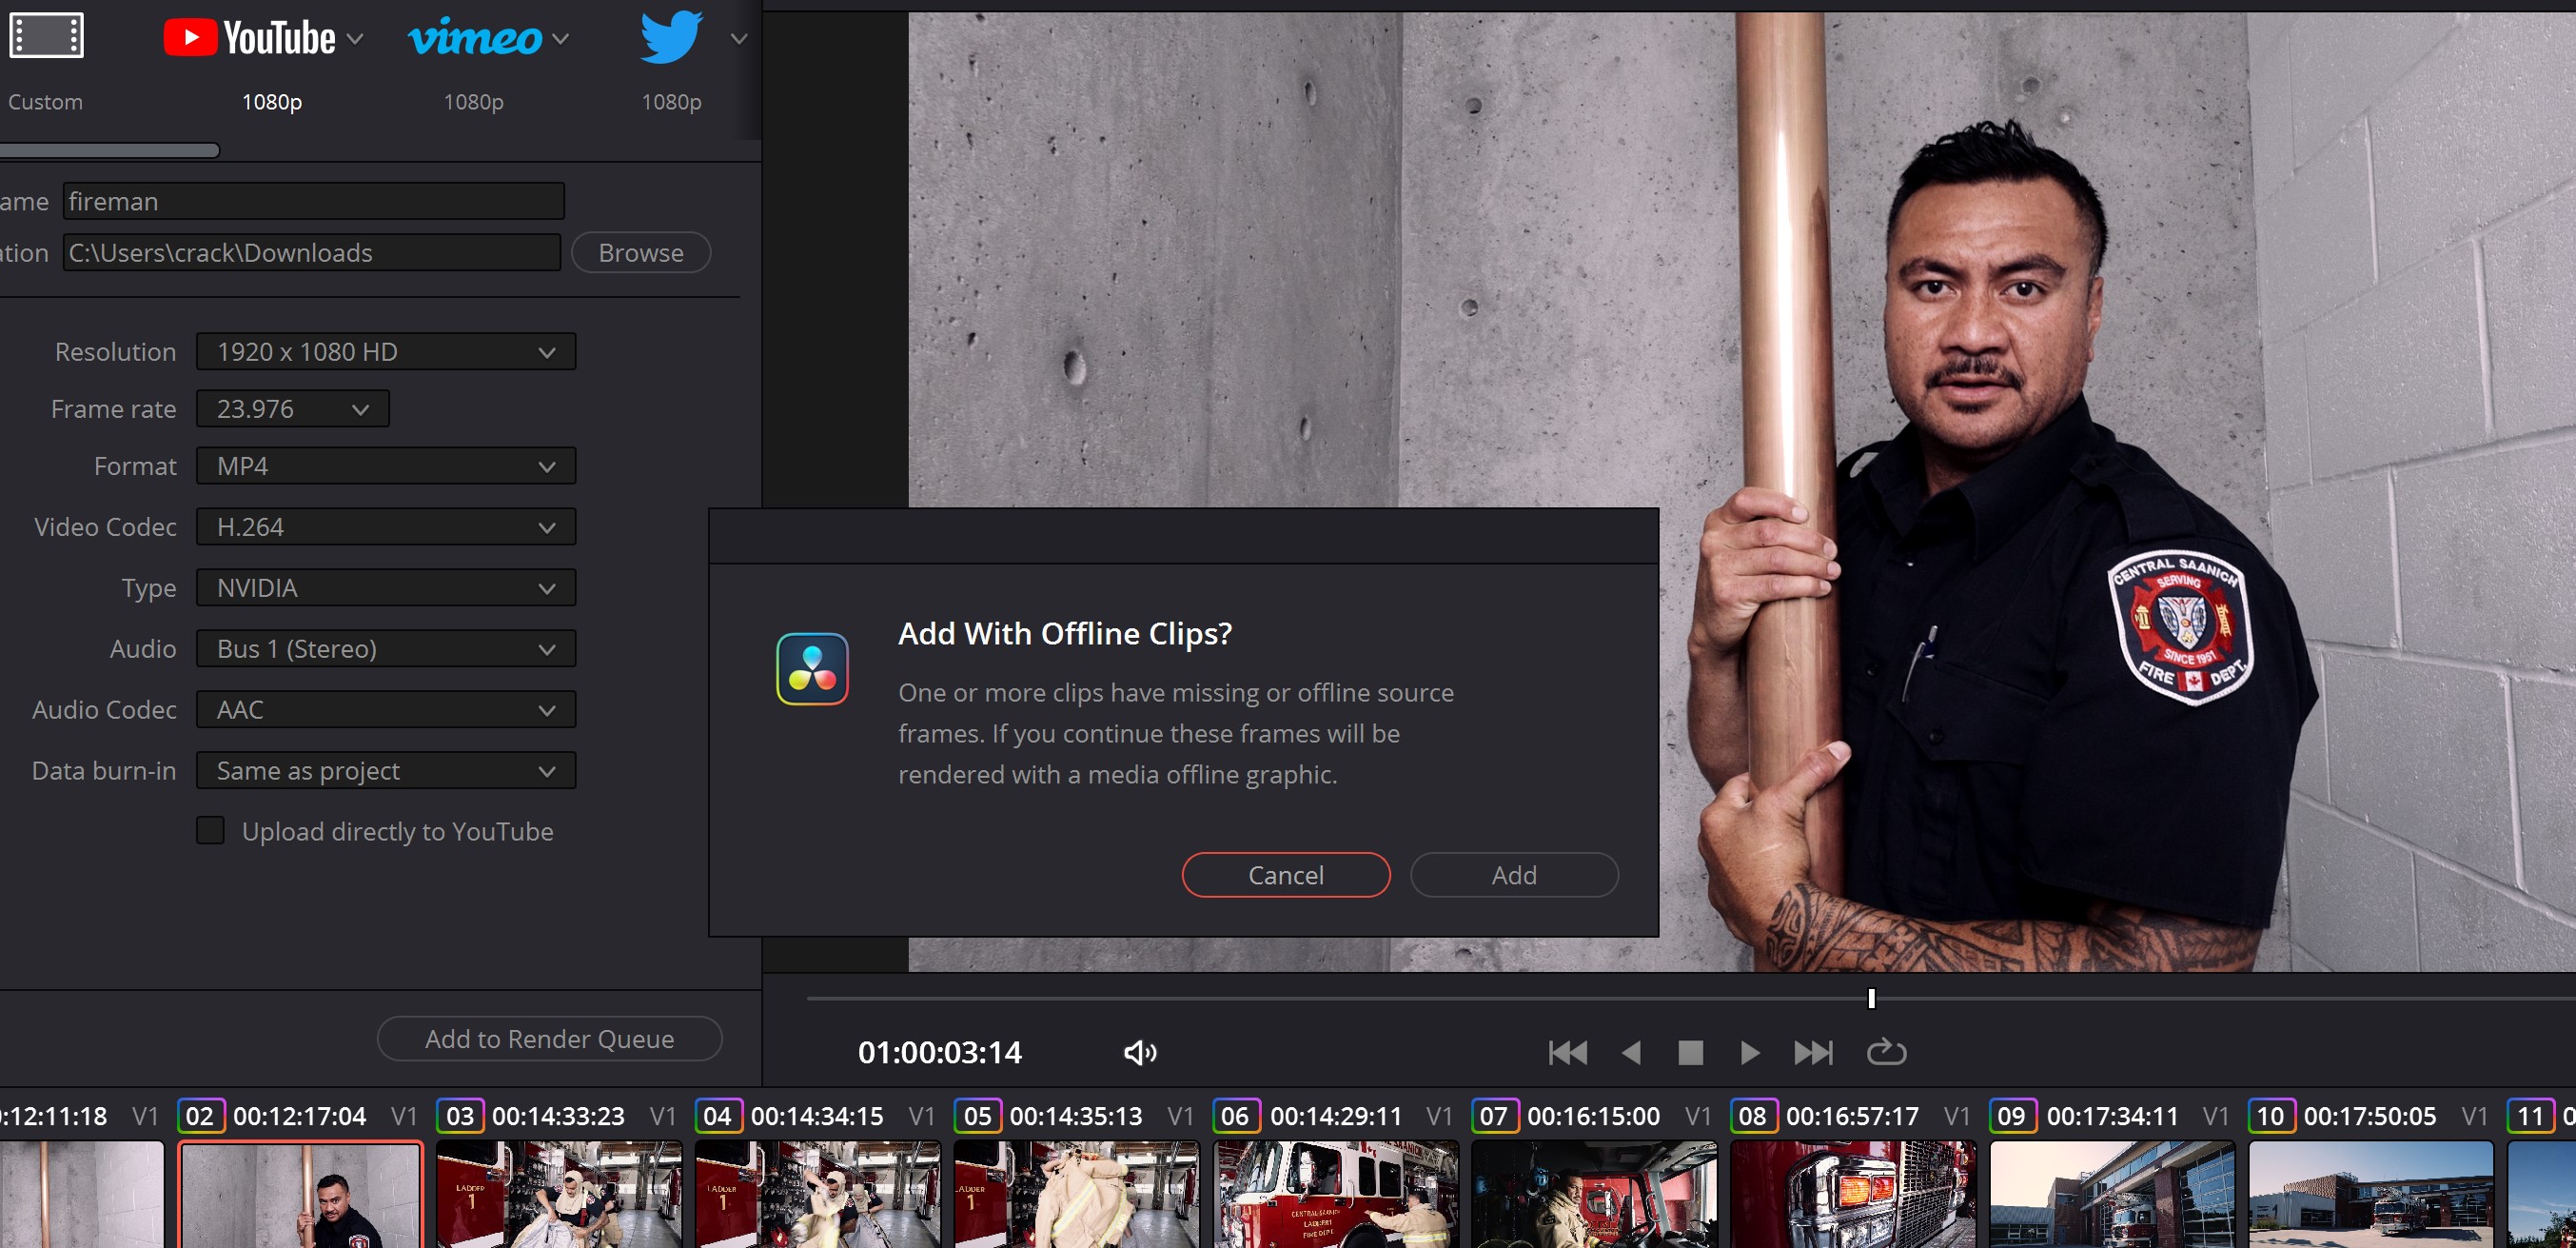Click the timecode 01:00:03:14 display
Image resolution: width=2576 pixels, height=1248 pixels.
pos(940,1052)
